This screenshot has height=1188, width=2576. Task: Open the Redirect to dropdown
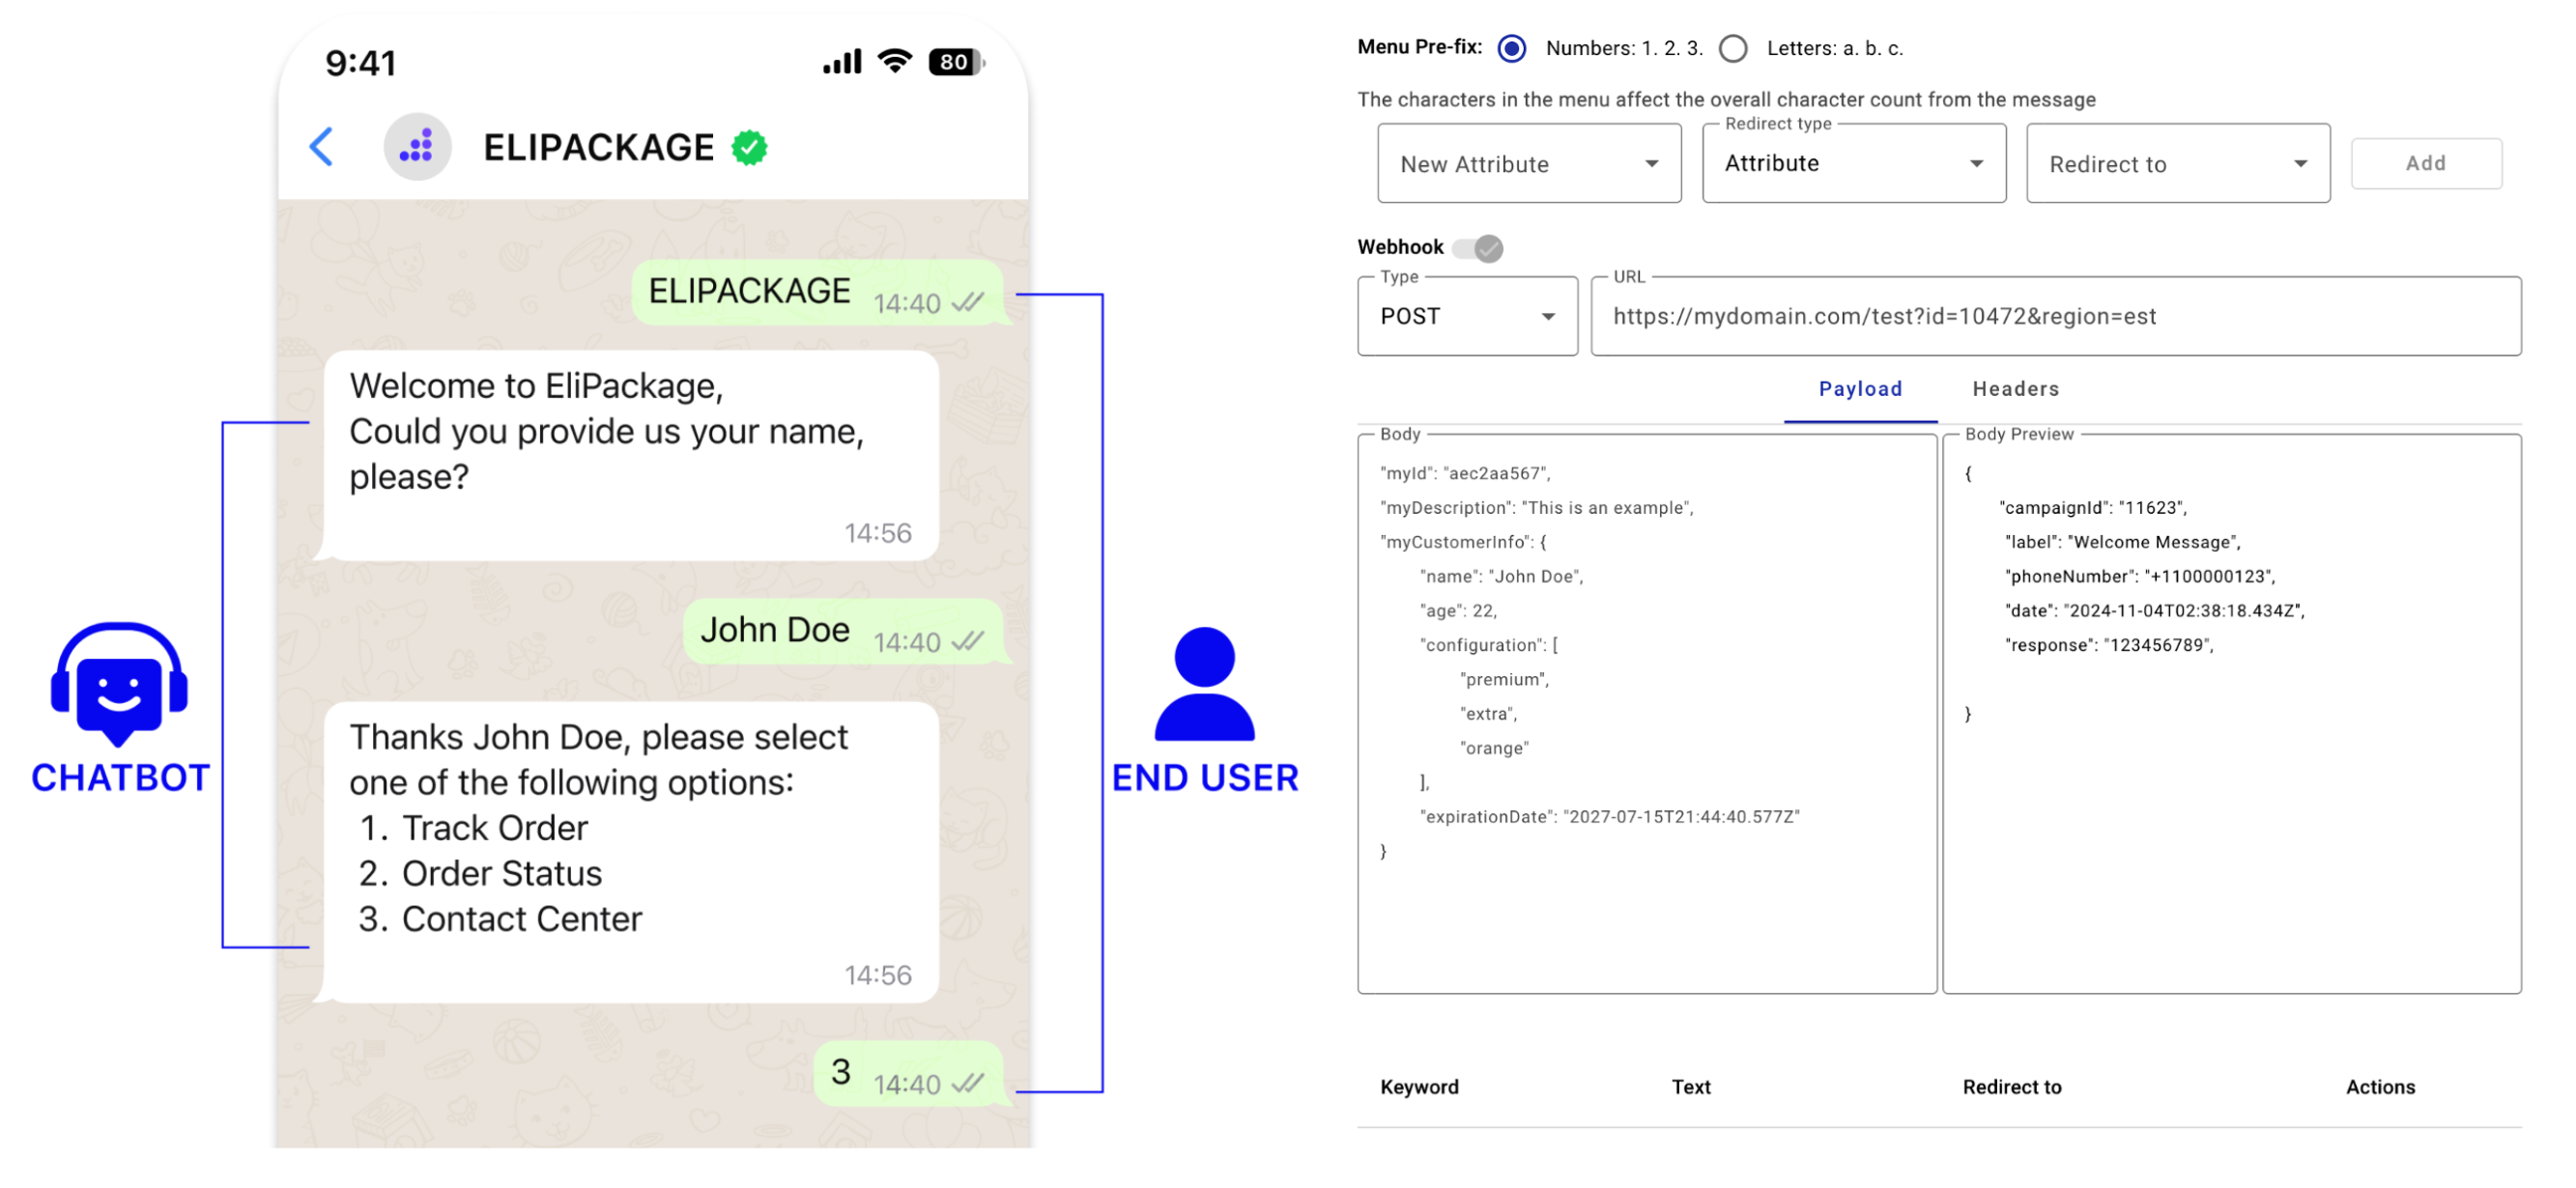pos(2177,164)
